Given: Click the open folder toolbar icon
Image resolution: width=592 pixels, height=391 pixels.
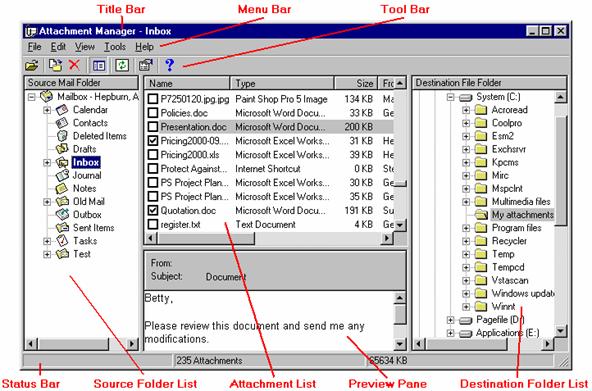Looking at the screenshot, I should (x=32, y=65).
